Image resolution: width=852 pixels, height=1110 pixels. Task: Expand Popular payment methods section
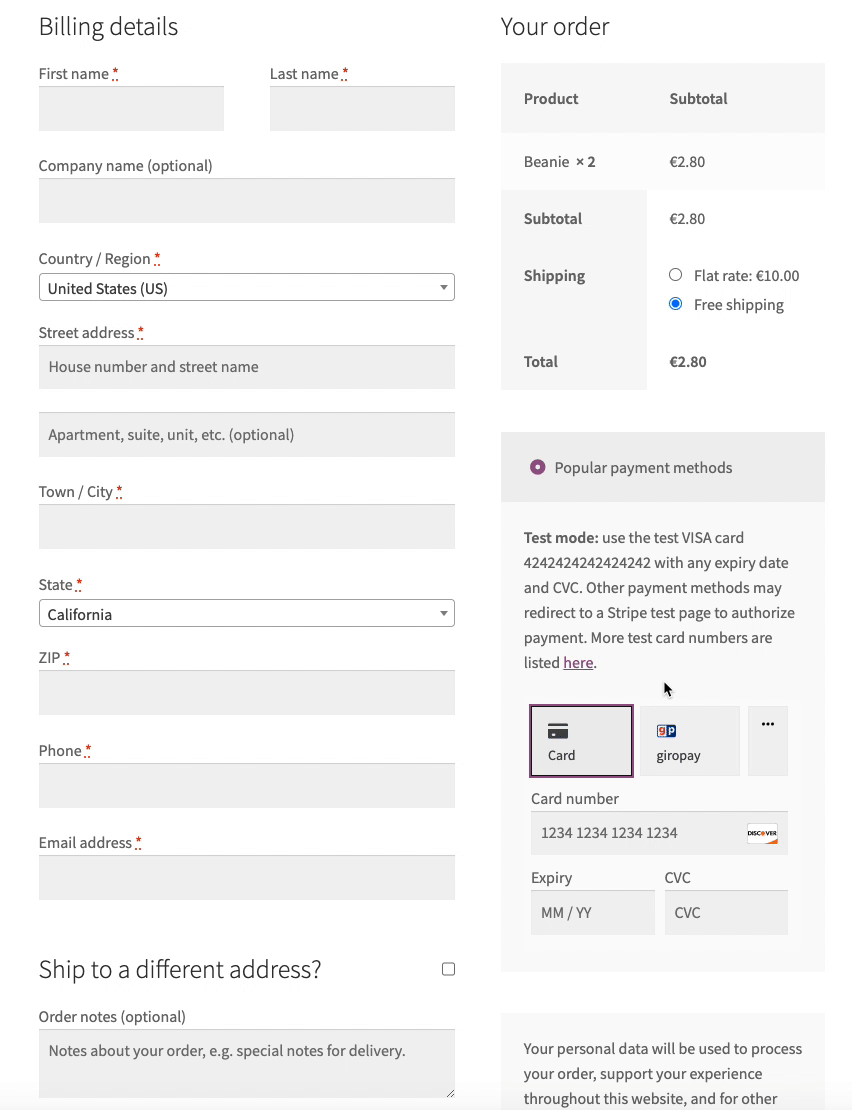[x=537, y=467]
